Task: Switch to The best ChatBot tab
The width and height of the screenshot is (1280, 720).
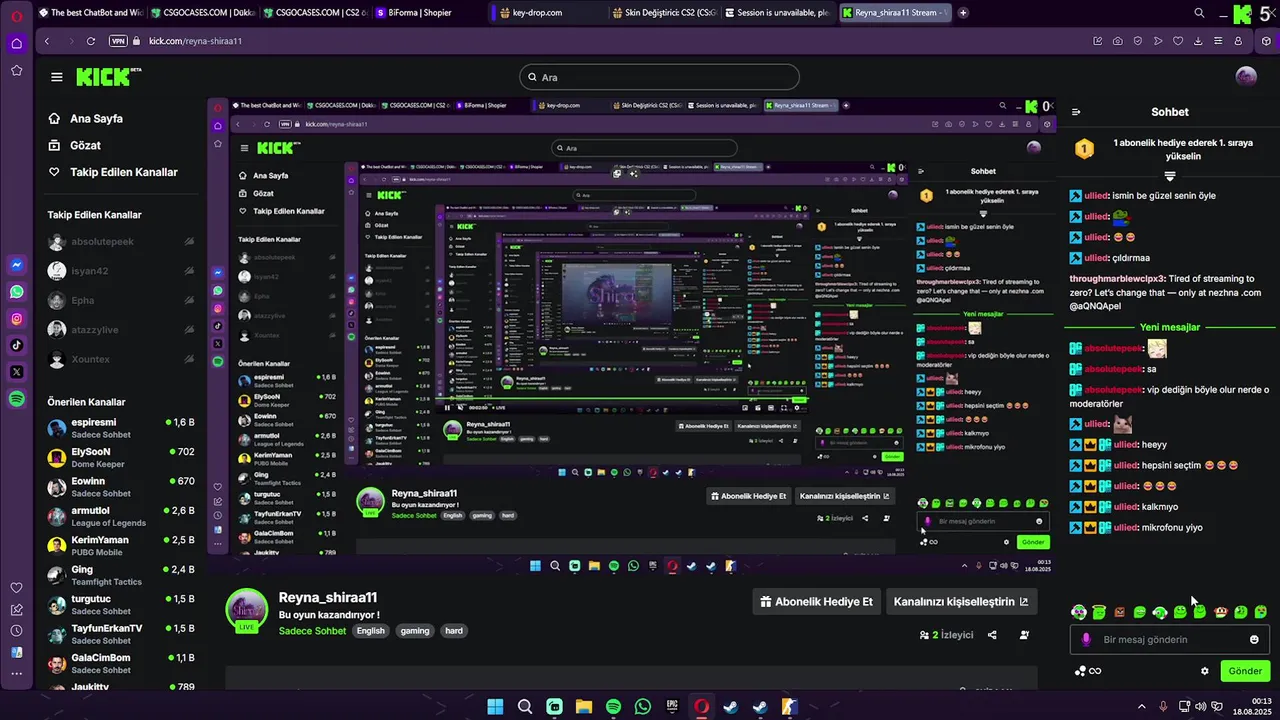Action: 90,13
